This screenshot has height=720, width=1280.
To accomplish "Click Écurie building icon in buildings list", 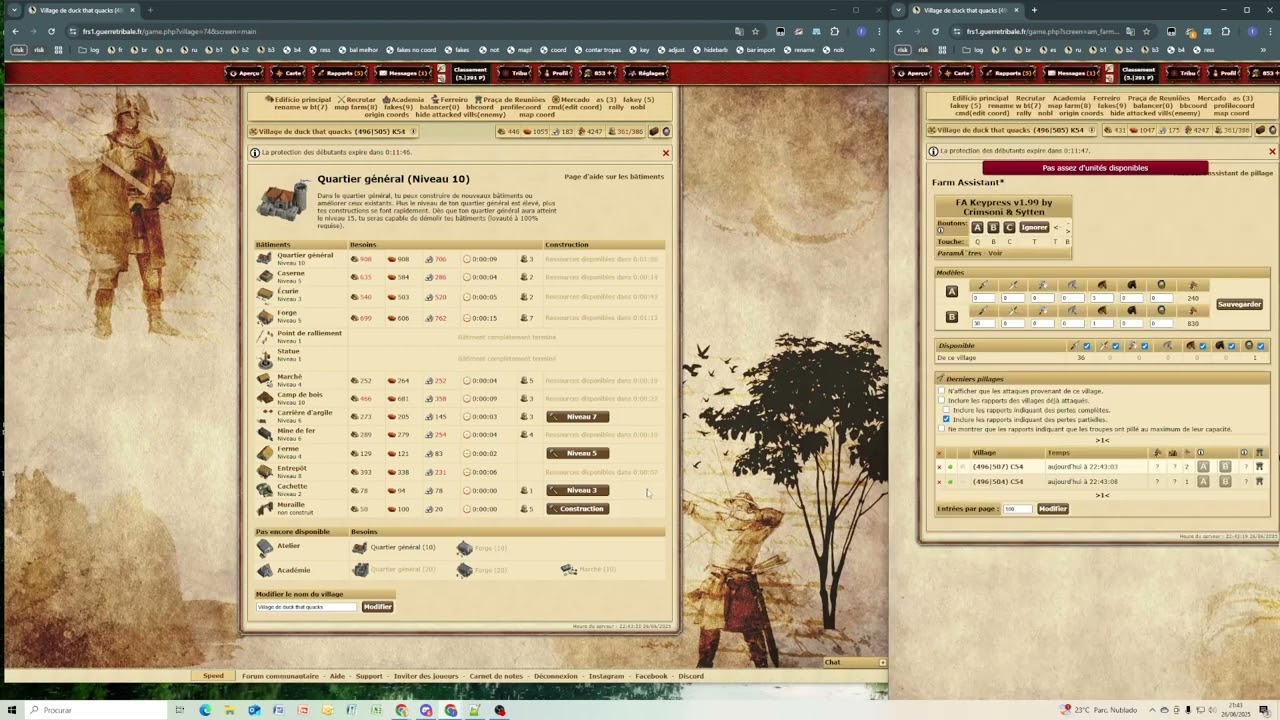I will tap(264, 295).
